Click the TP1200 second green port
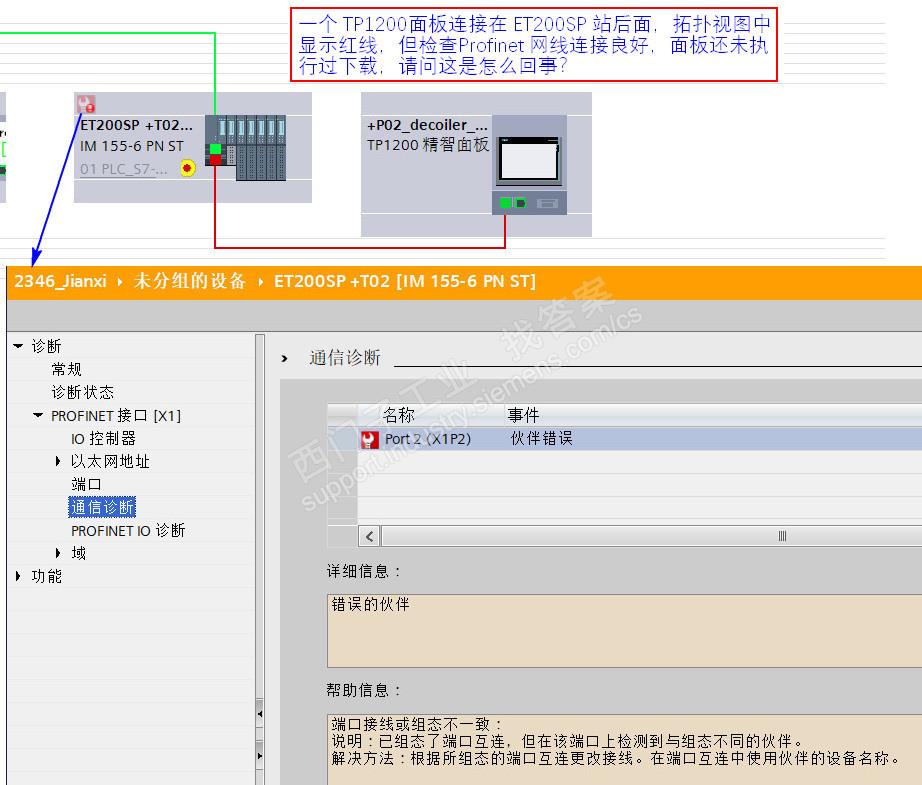This screenshot has height=785, width=922. tap(520, 203)
